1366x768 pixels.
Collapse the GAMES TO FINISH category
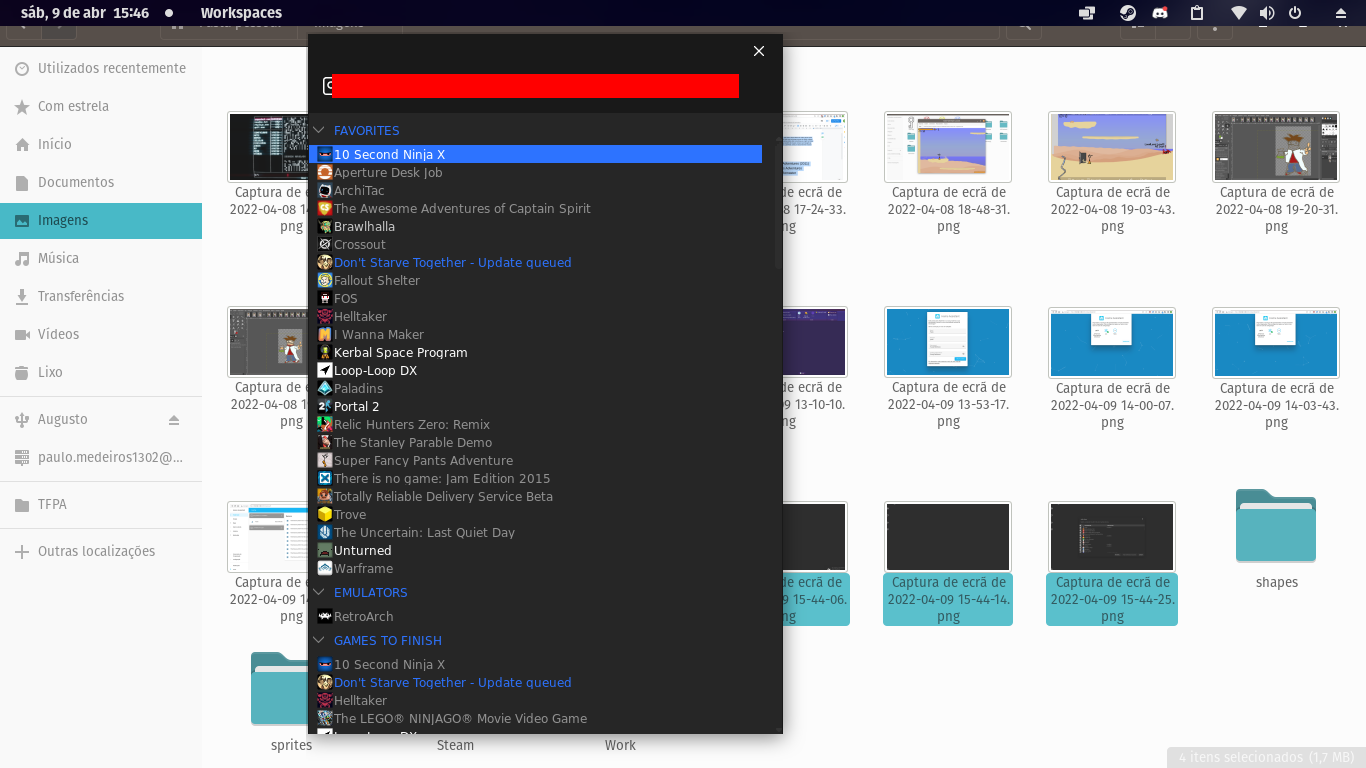319,640
